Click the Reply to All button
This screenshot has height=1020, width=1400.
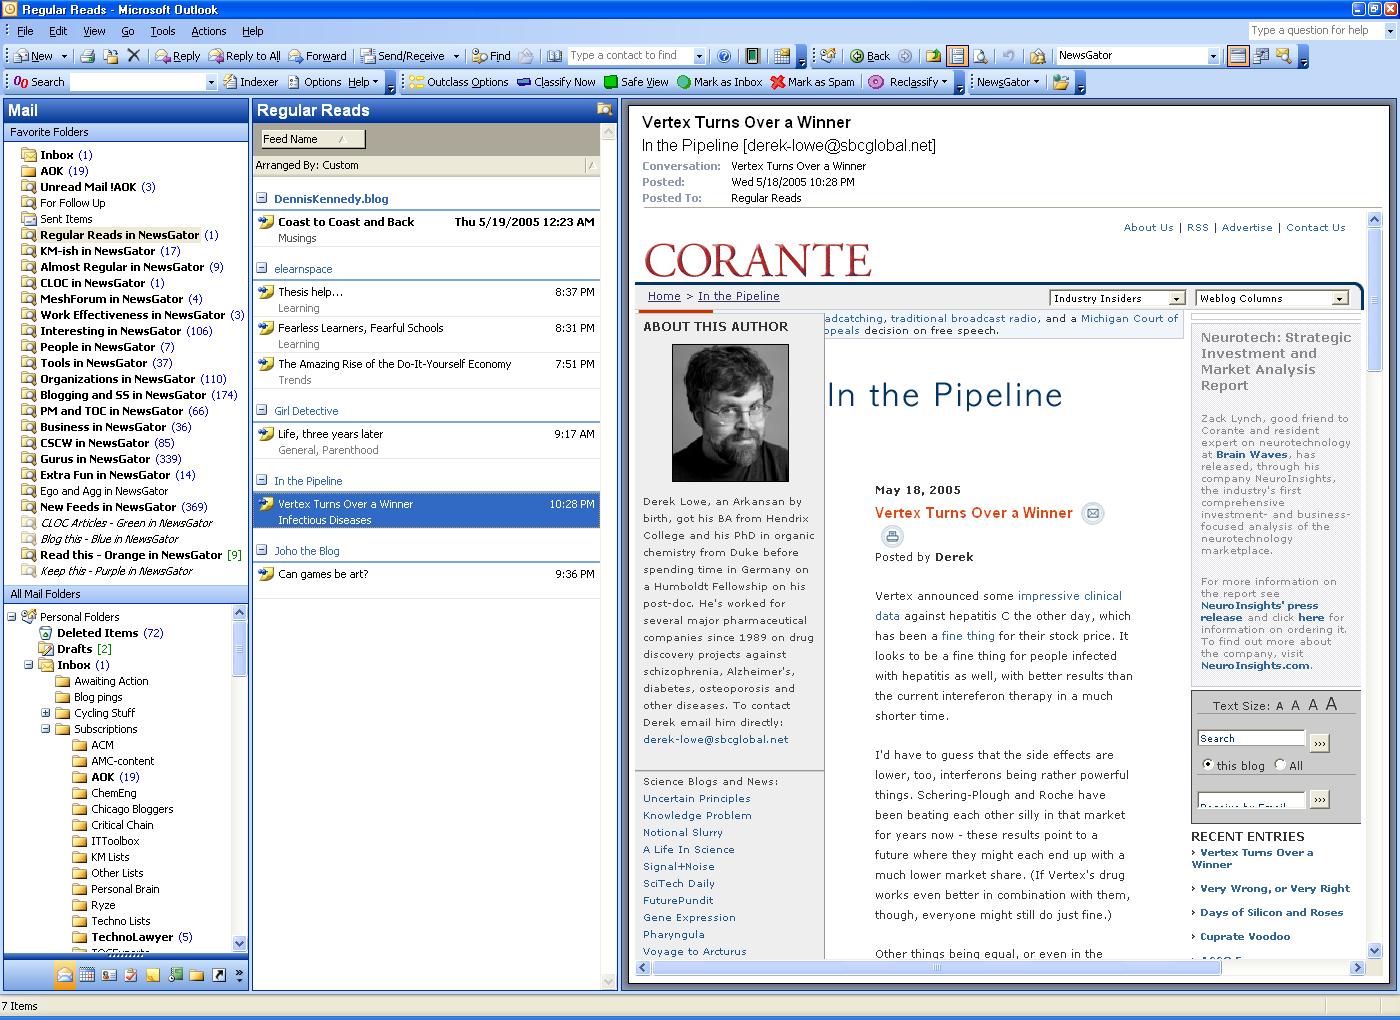tap(244, 56)
